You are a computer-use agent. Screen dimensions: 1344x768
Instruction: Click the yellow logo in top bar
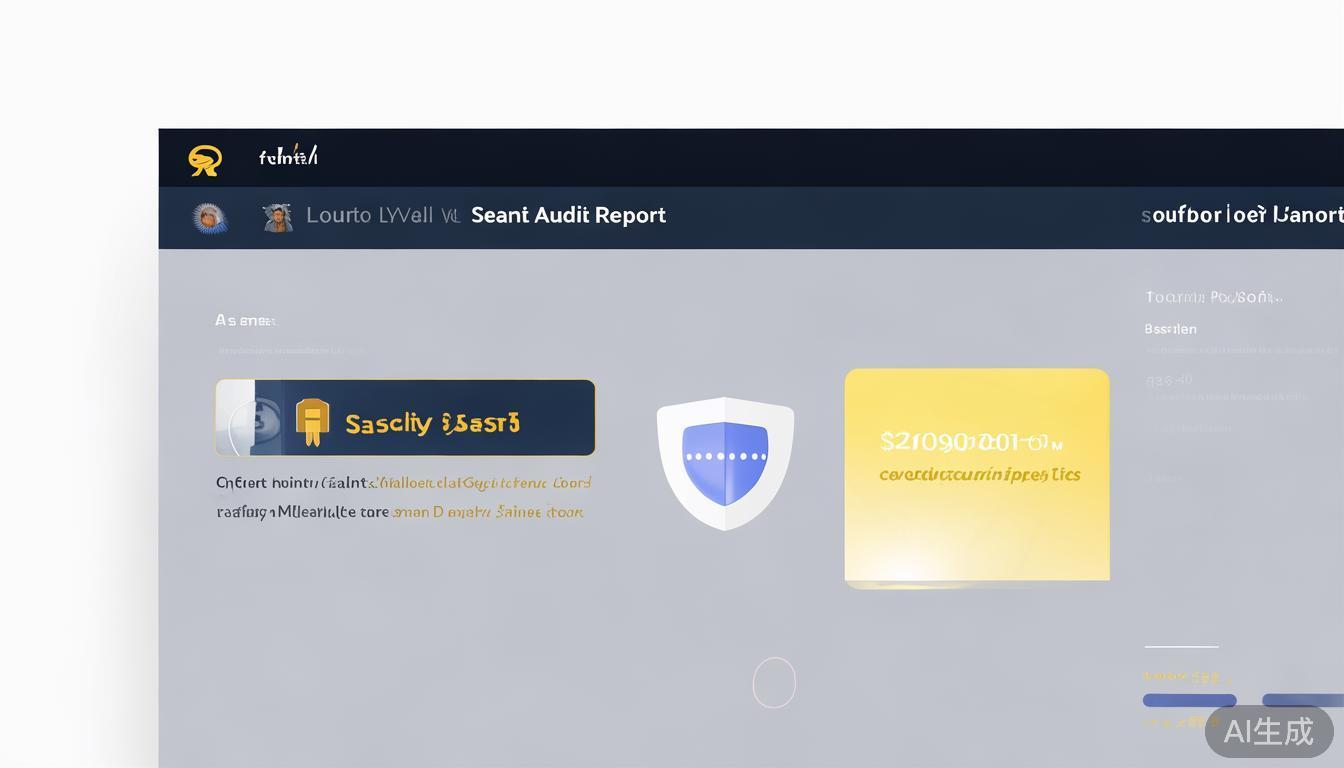pos(205,159)
